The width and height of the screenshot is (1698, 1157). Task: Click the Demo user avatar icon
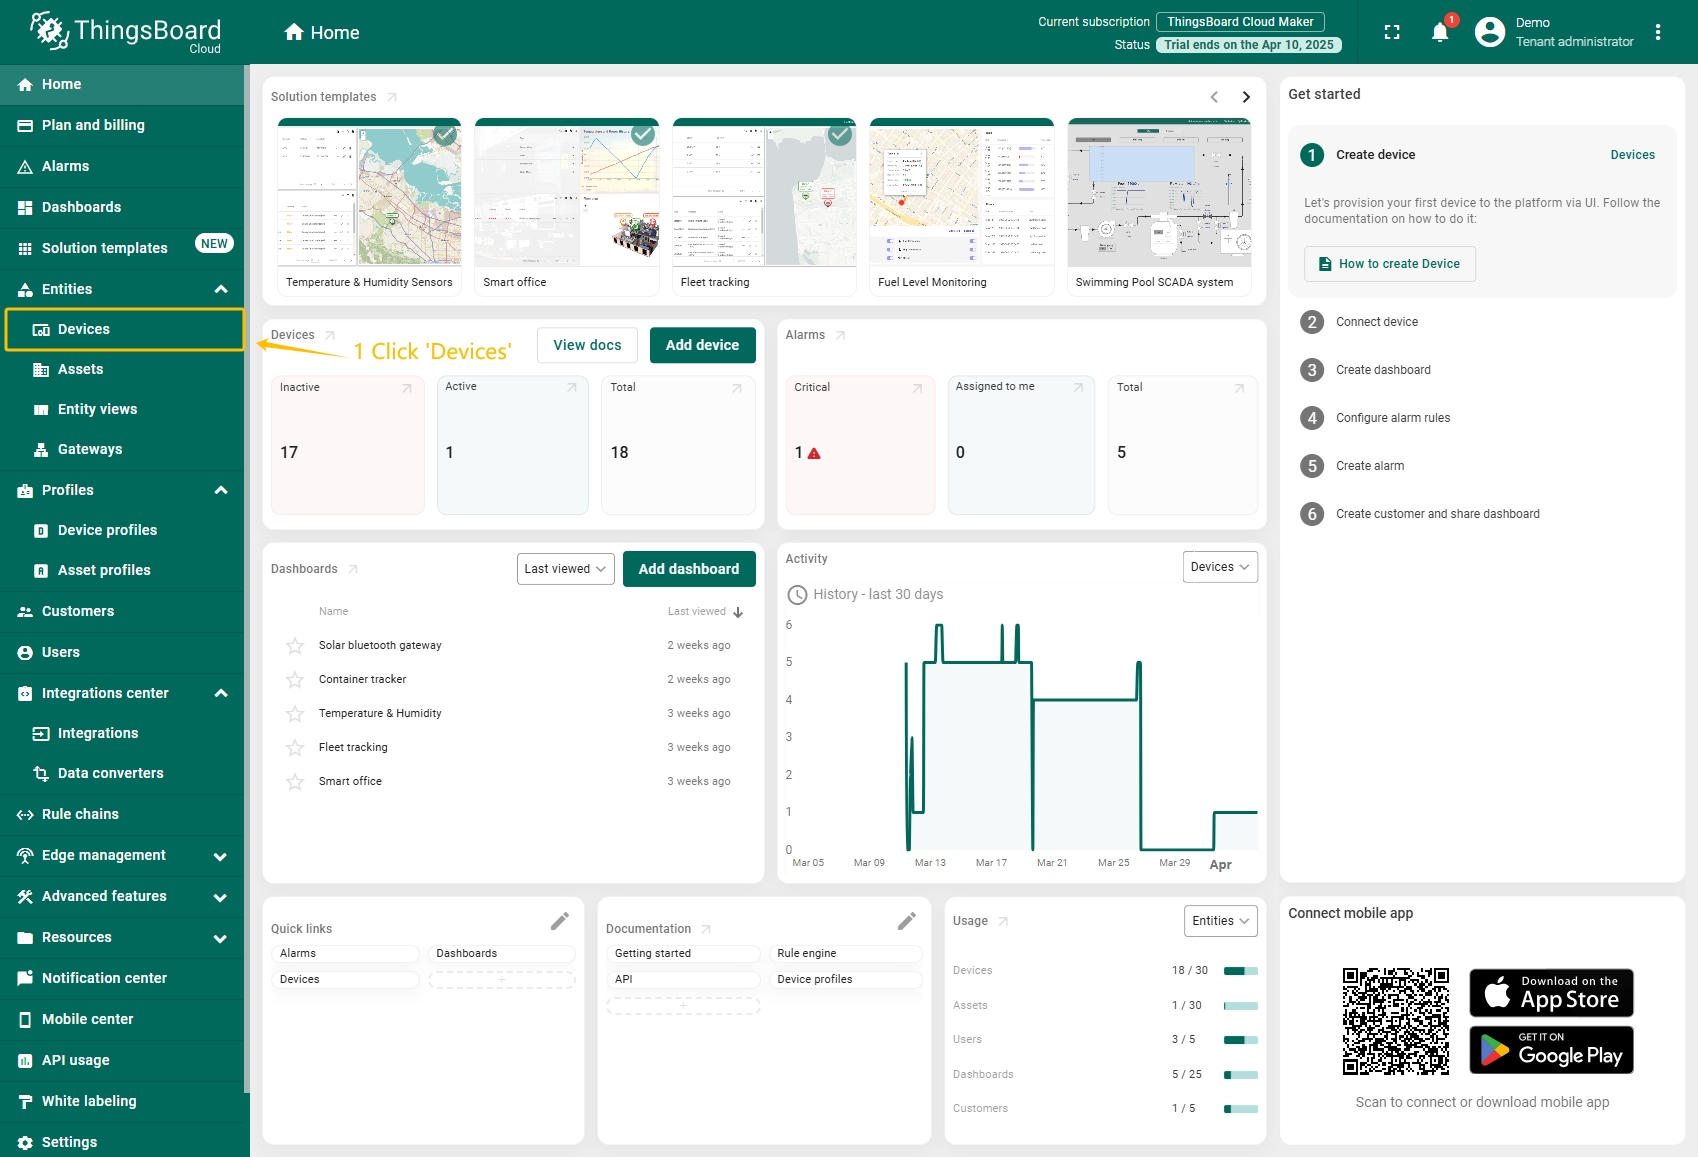(x=1490, y=33)
